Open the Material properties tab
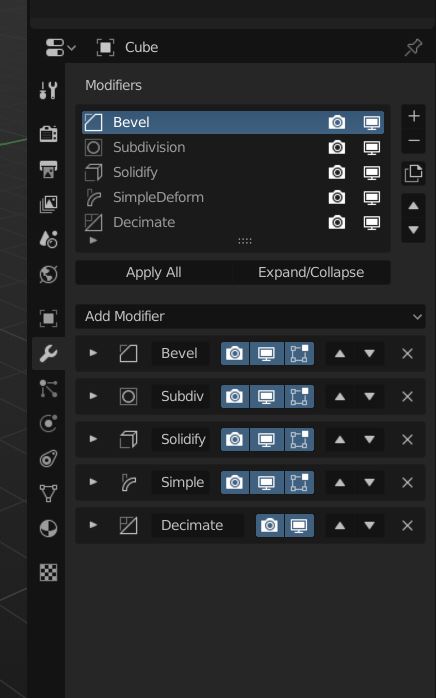Image resolution: width=436 pixels, height=698 pixels. pos(48,528)
